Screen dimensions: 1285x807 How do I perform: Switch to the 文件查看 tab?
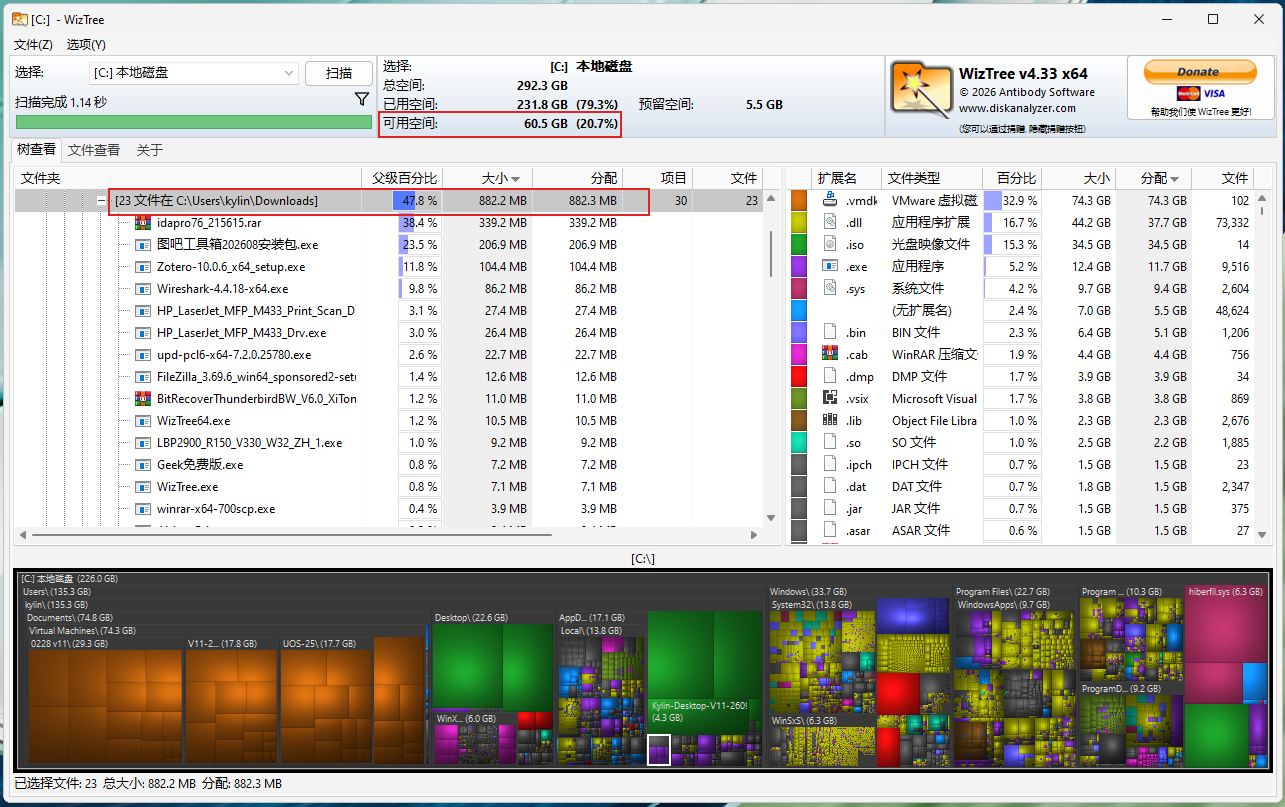pos(94,150)
